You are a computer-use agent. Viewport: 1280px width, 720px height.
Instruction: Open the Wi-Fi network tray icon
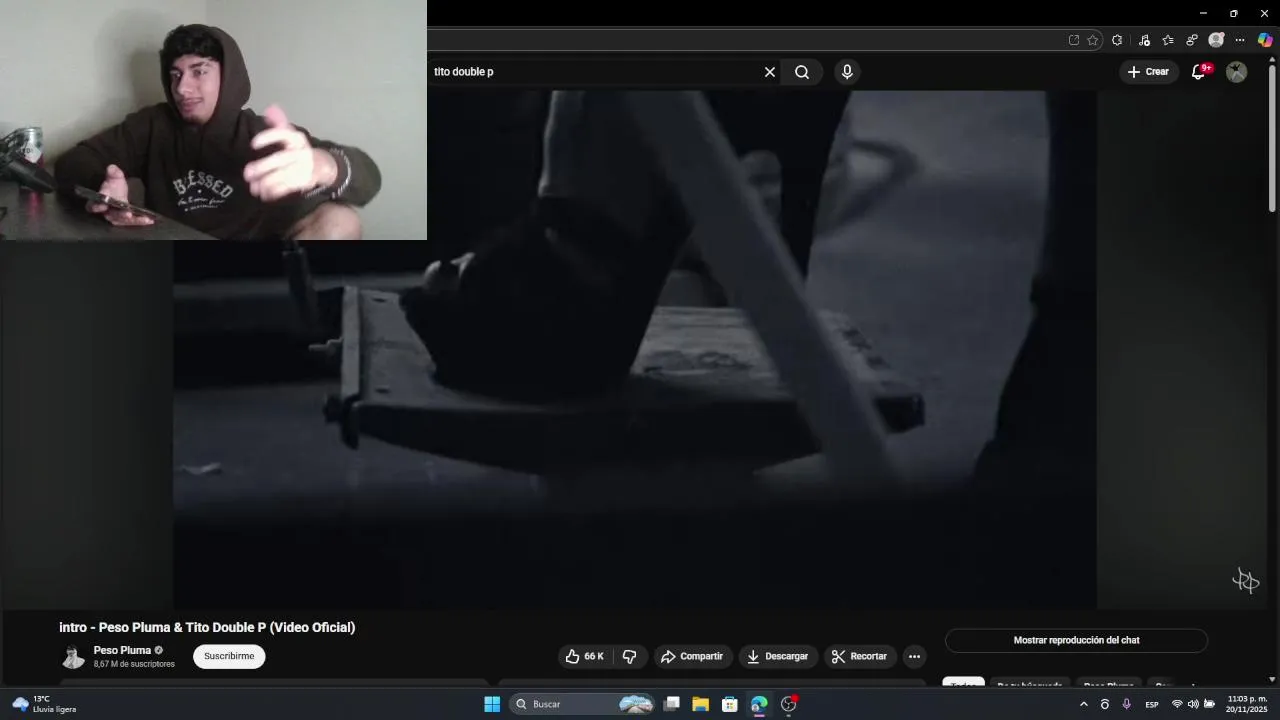point(1177,704)
